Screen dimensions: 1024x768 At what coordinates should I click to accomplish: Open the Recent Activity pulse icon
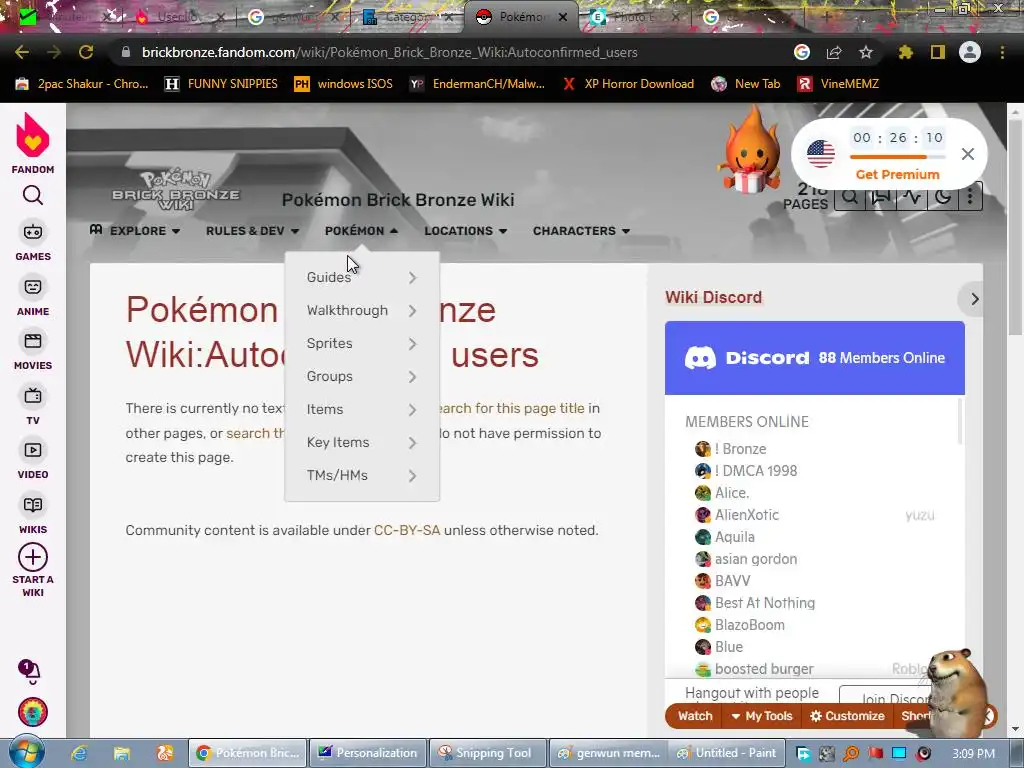pos(912,197)
